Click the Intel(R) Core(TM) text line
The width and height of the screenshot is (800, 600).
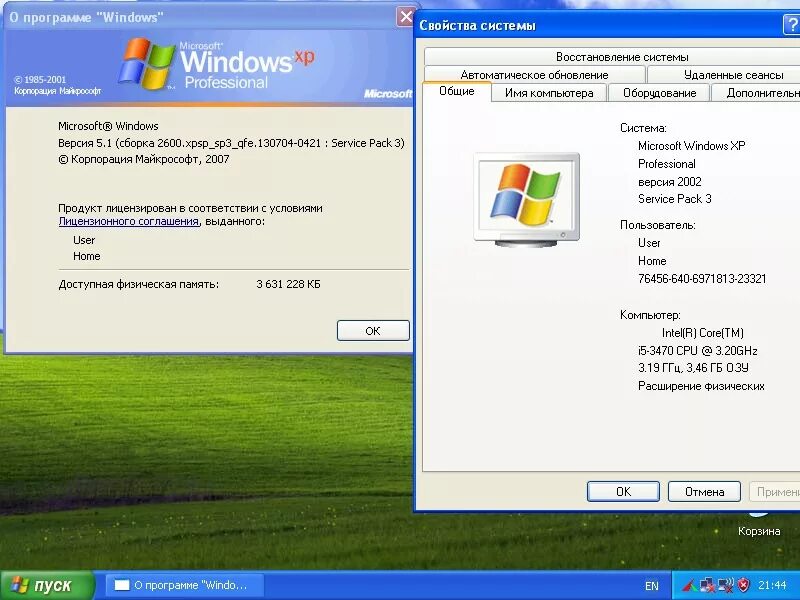(703, 333)
